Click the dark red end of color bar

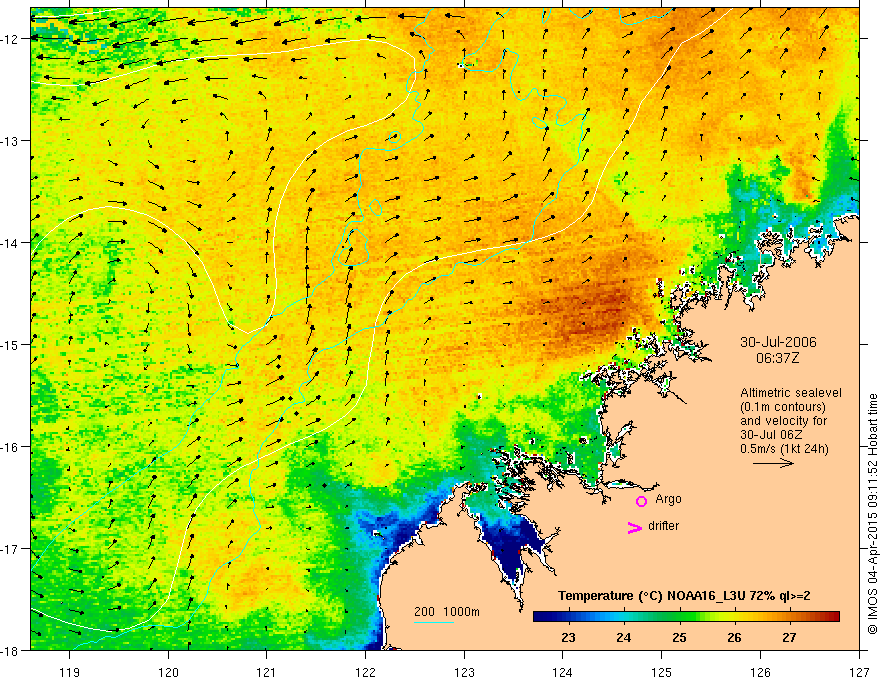click(x=833, y=616)
